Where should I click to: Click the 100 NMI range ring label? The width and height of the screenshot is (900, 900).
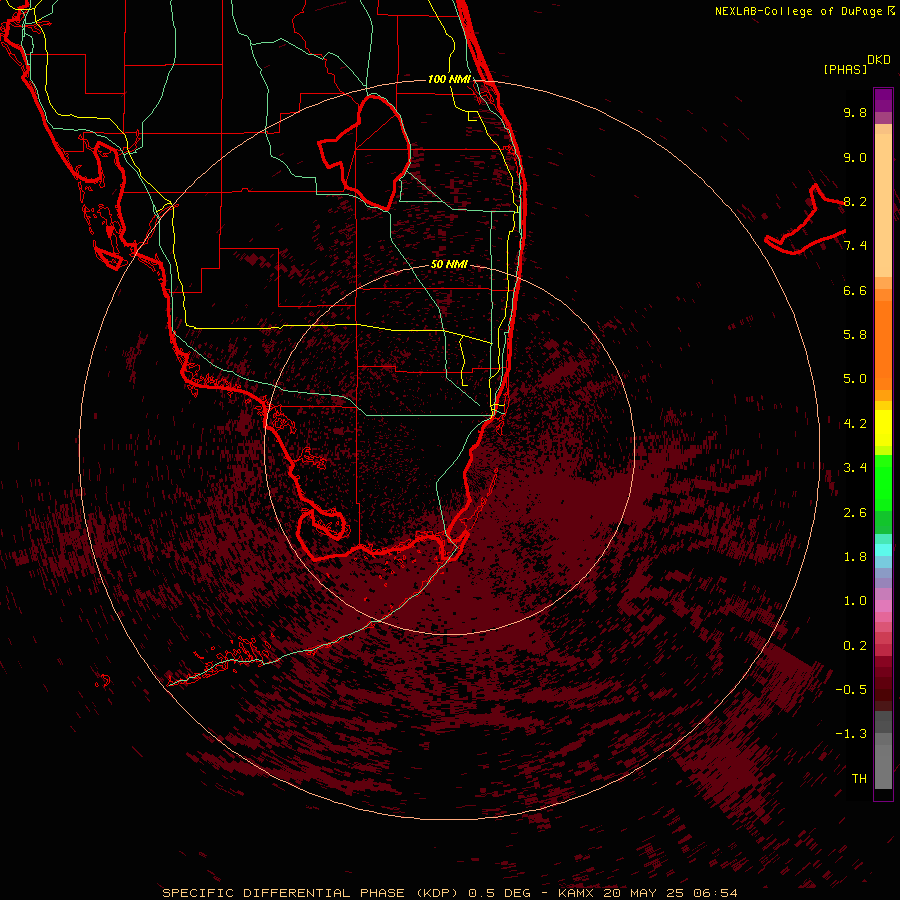coord(449,79)
